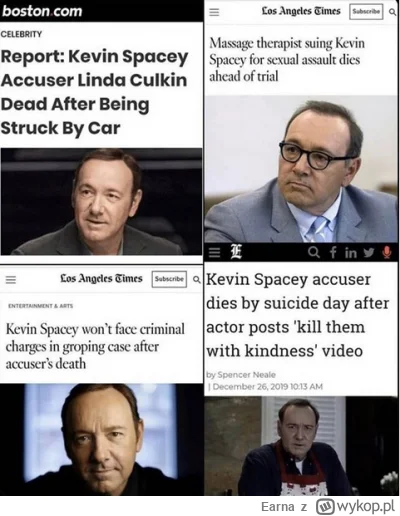This screenshot has height=516, width=400.
Task: Click the Examiner 'E' logo icon
Action: coord(237,252)
